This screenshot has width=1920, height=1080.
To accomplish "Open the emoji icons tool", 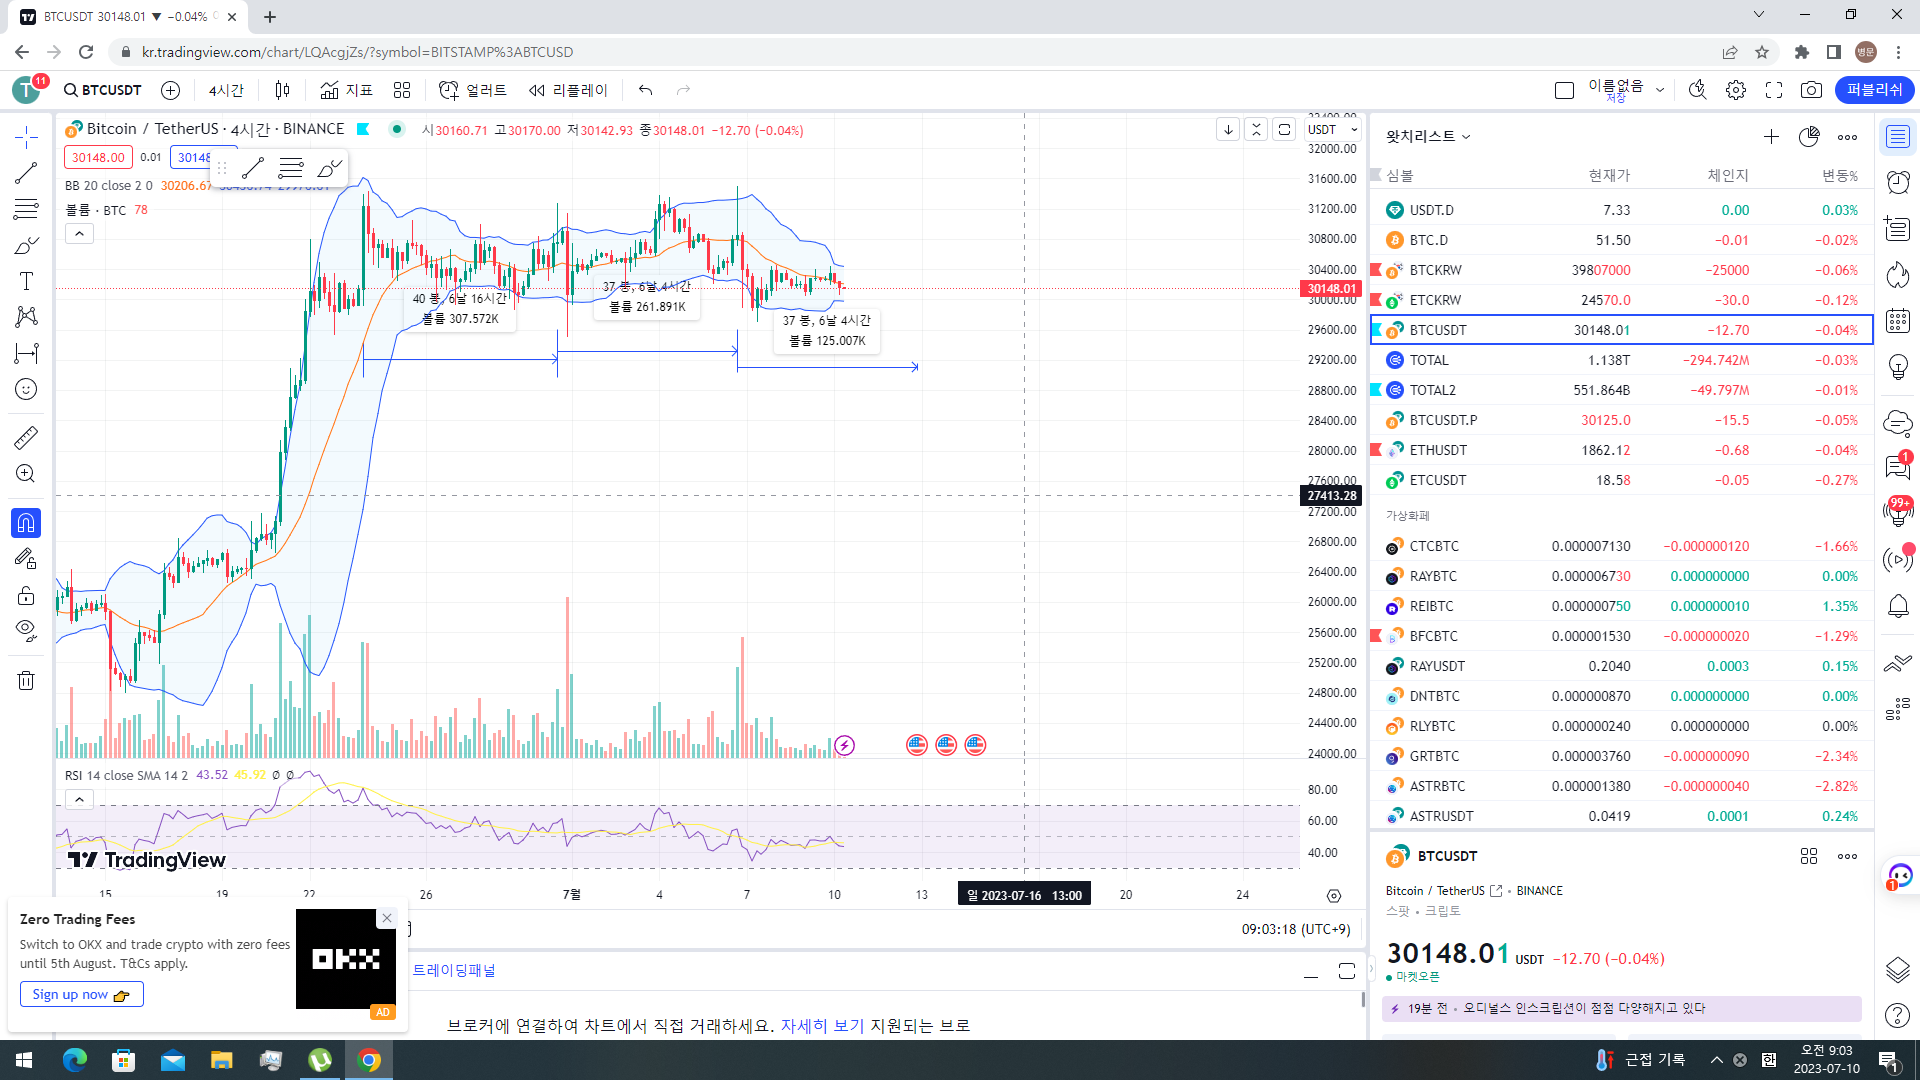I will [x=26, y=389].
